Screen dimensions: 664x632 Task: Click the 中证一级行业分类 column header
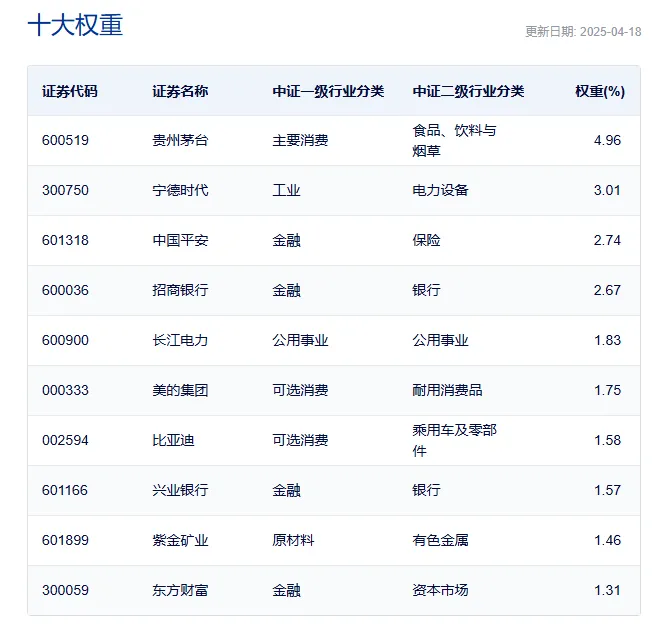(328, 91)
